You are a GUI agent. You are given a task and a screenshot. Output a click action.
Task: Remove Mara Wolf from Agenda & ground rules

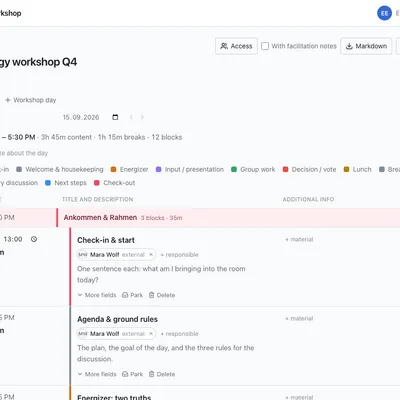coord(151,334)
